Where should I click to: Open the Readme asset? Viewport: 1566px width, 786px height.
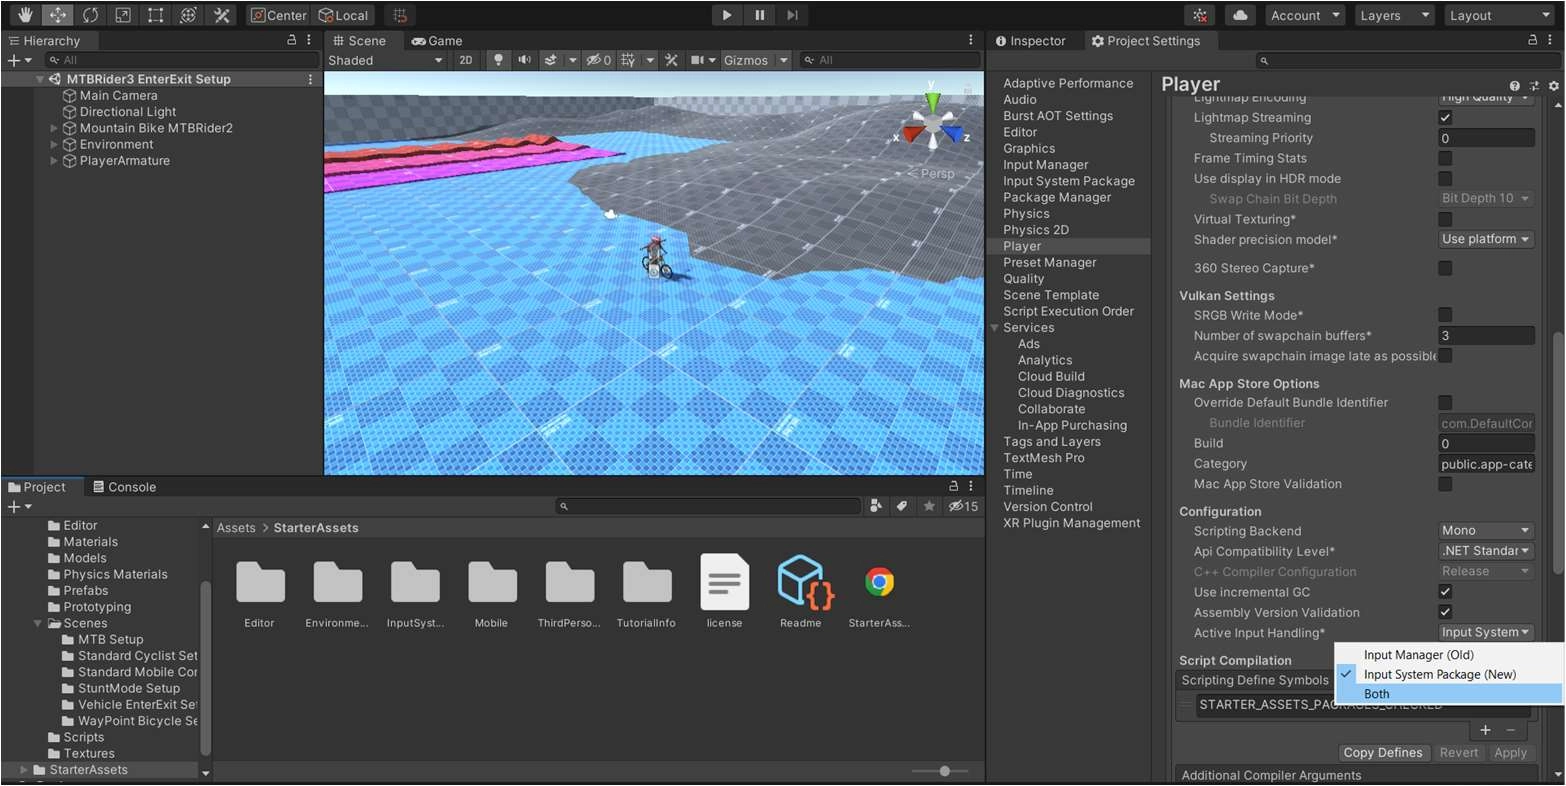click(x=801, y=591)
